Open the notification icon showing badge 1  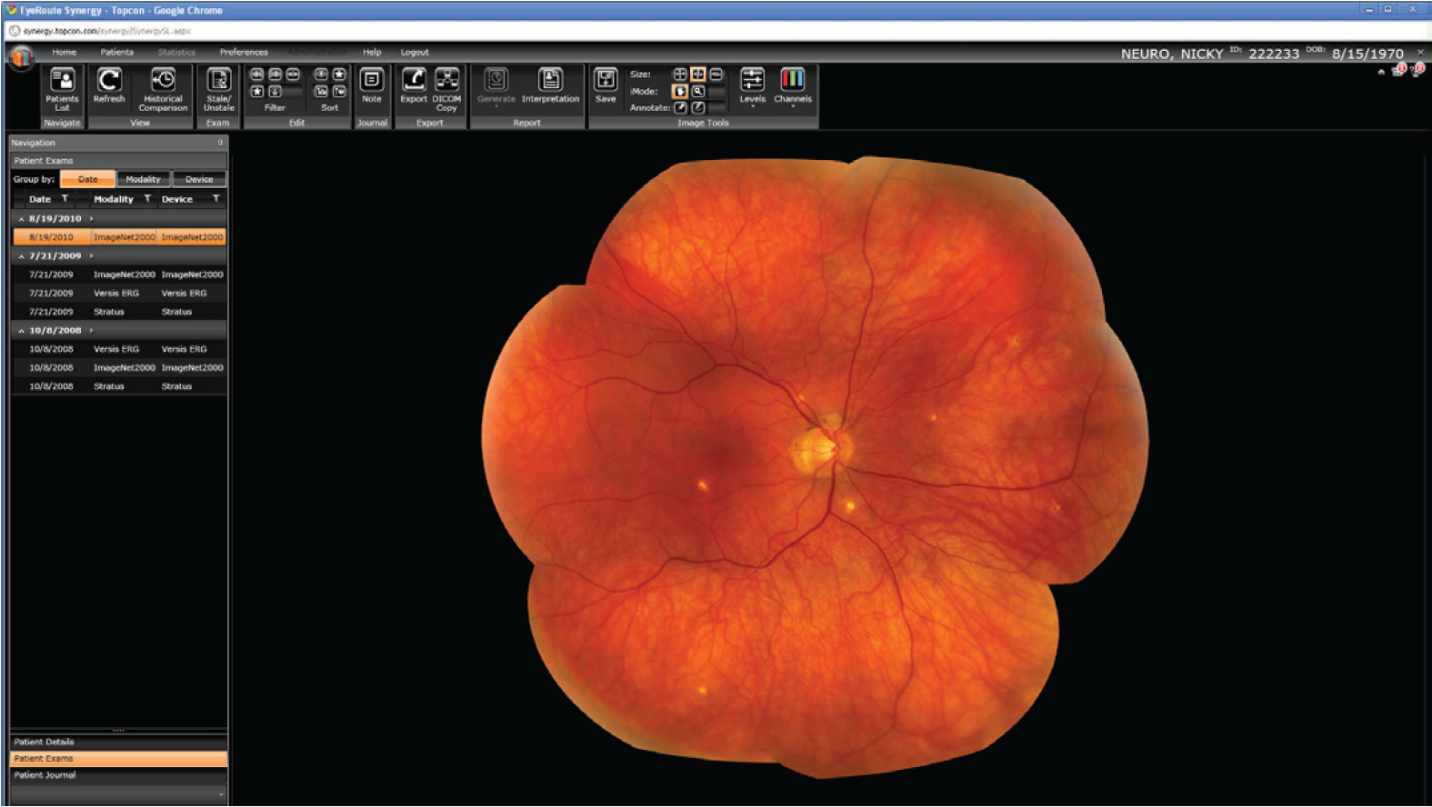1399,70
